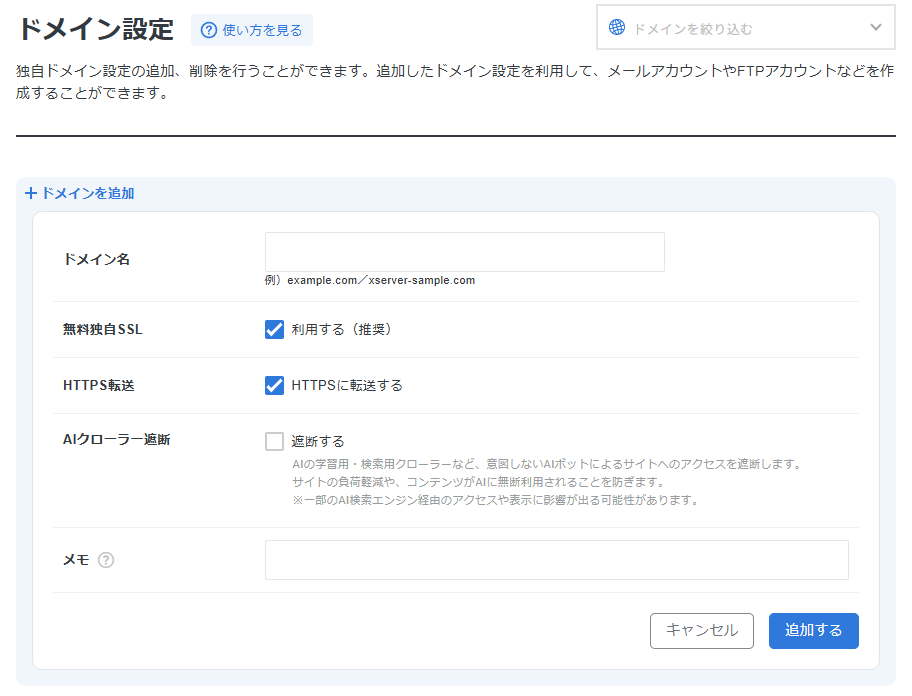Click into the メモ input field

556,560
